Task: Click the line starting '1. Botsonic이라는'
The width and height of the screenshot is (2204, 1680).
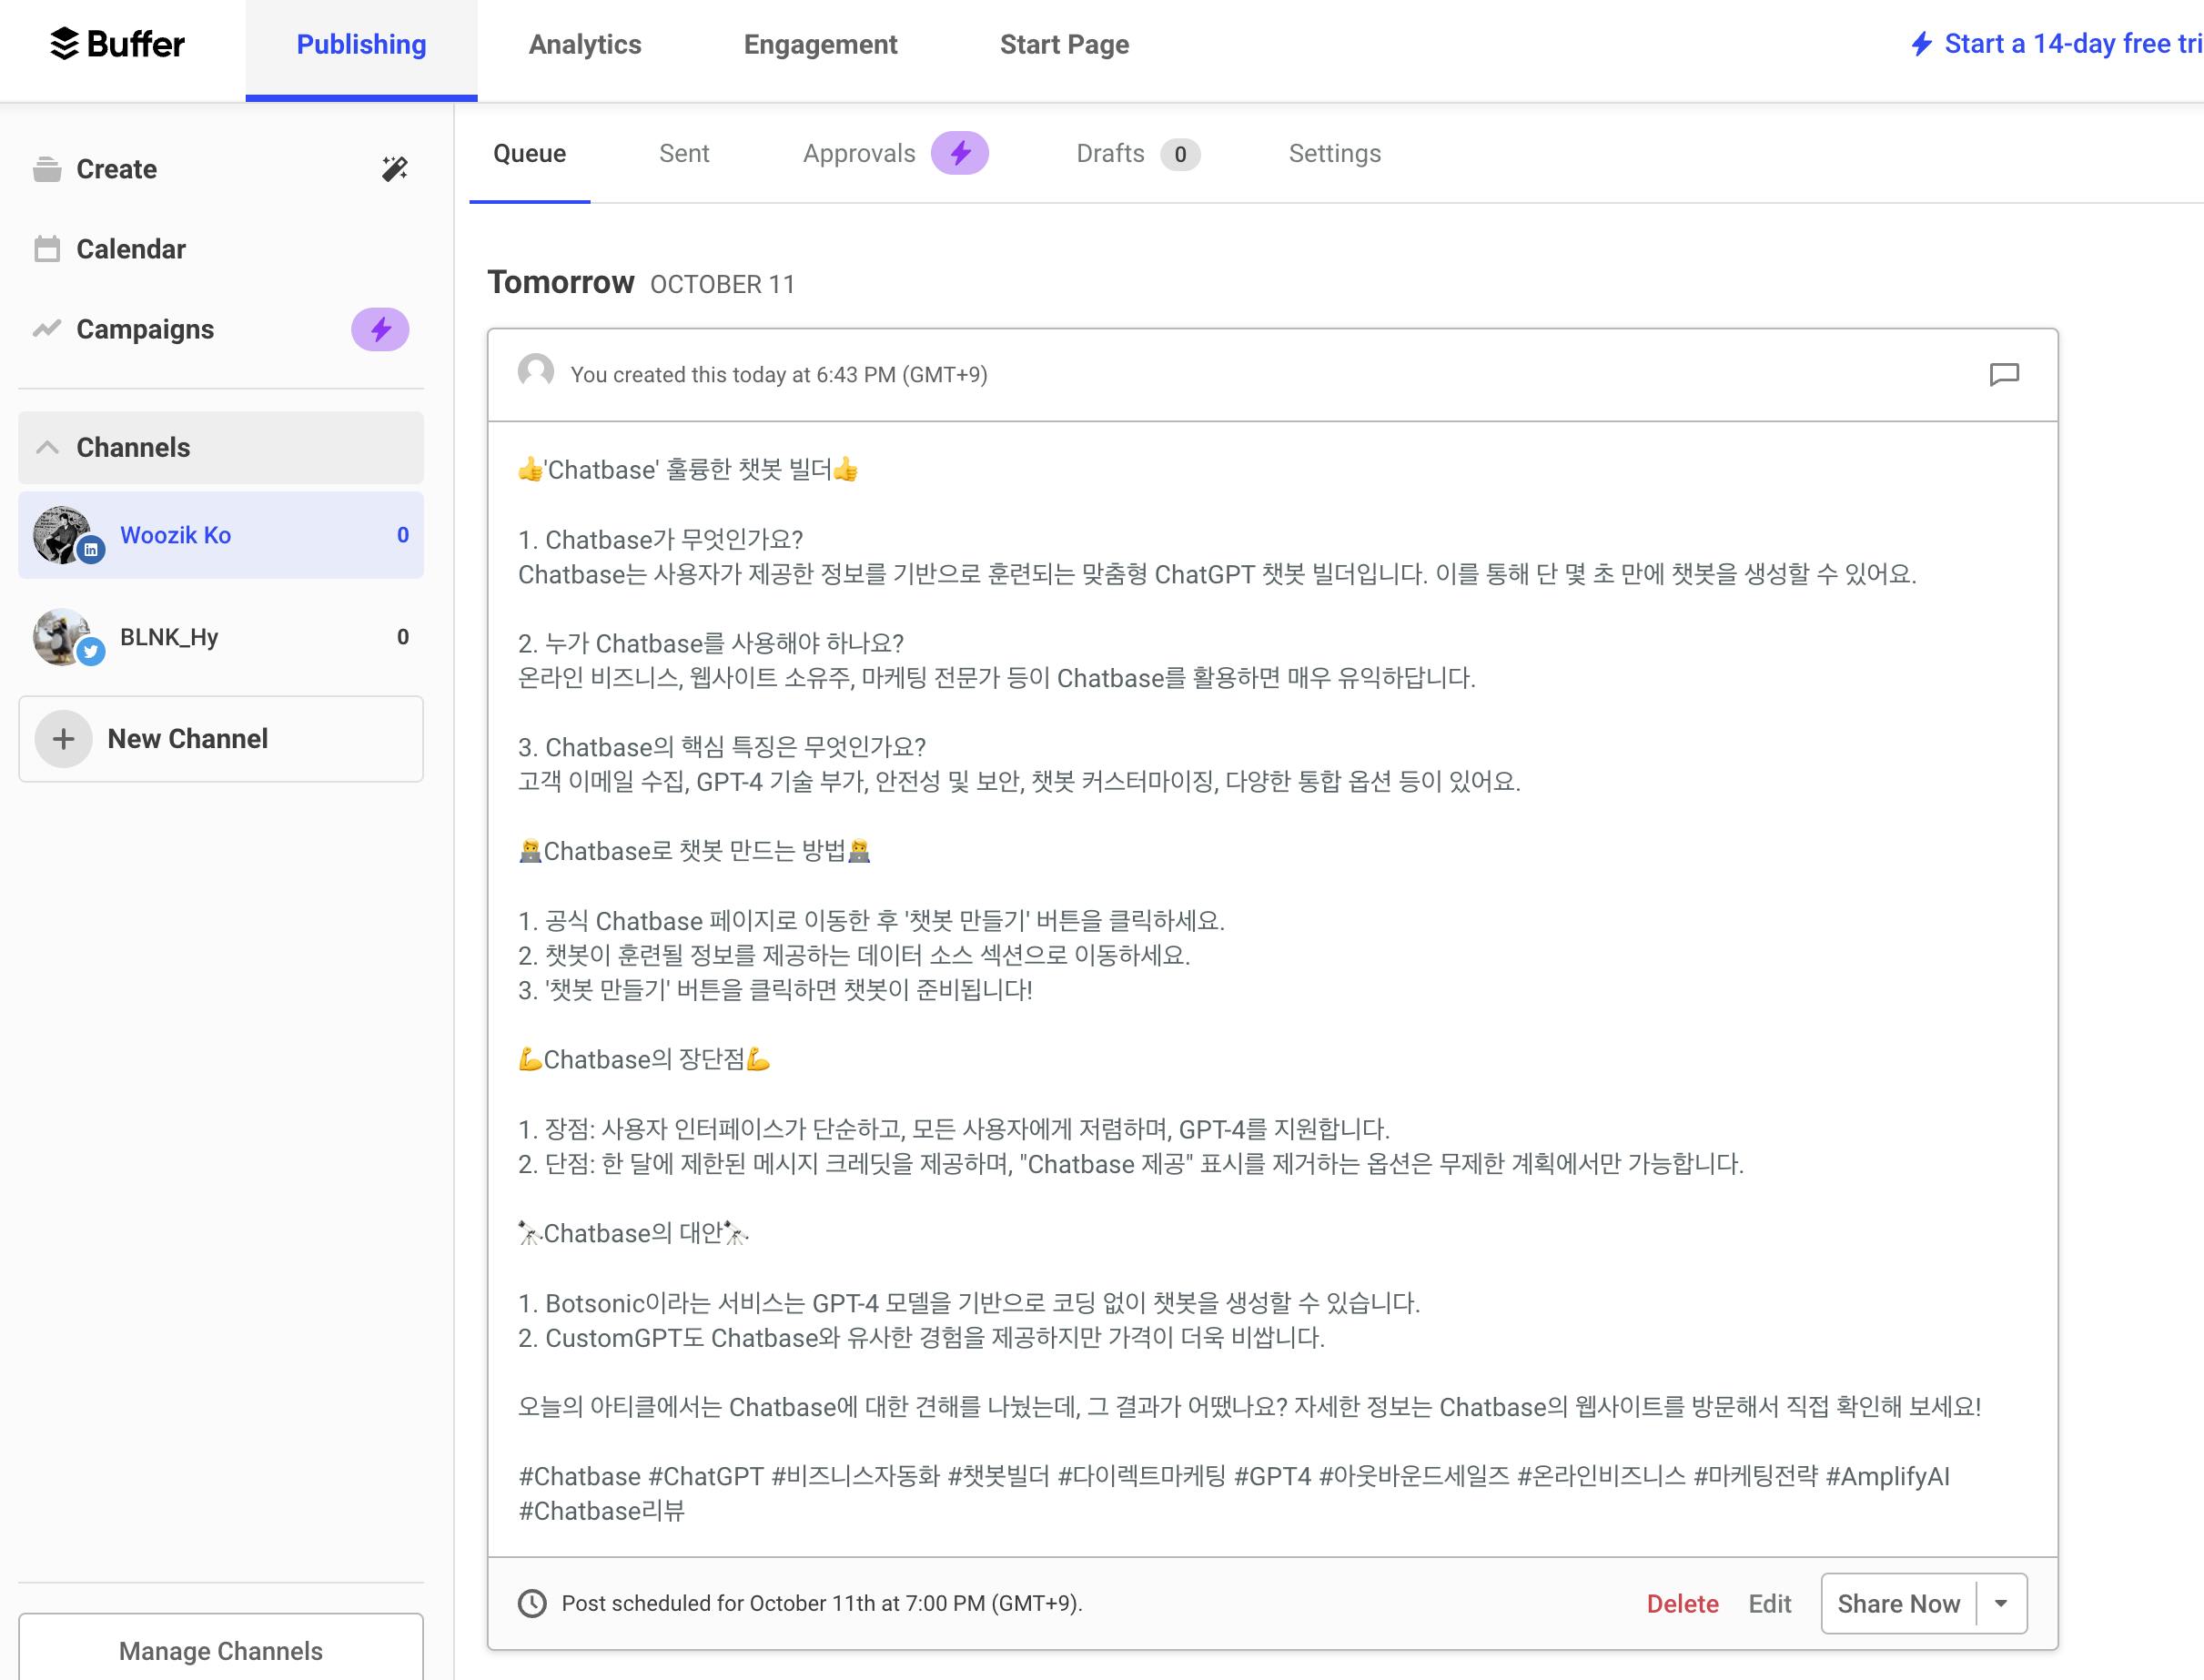Action: 969,1303
